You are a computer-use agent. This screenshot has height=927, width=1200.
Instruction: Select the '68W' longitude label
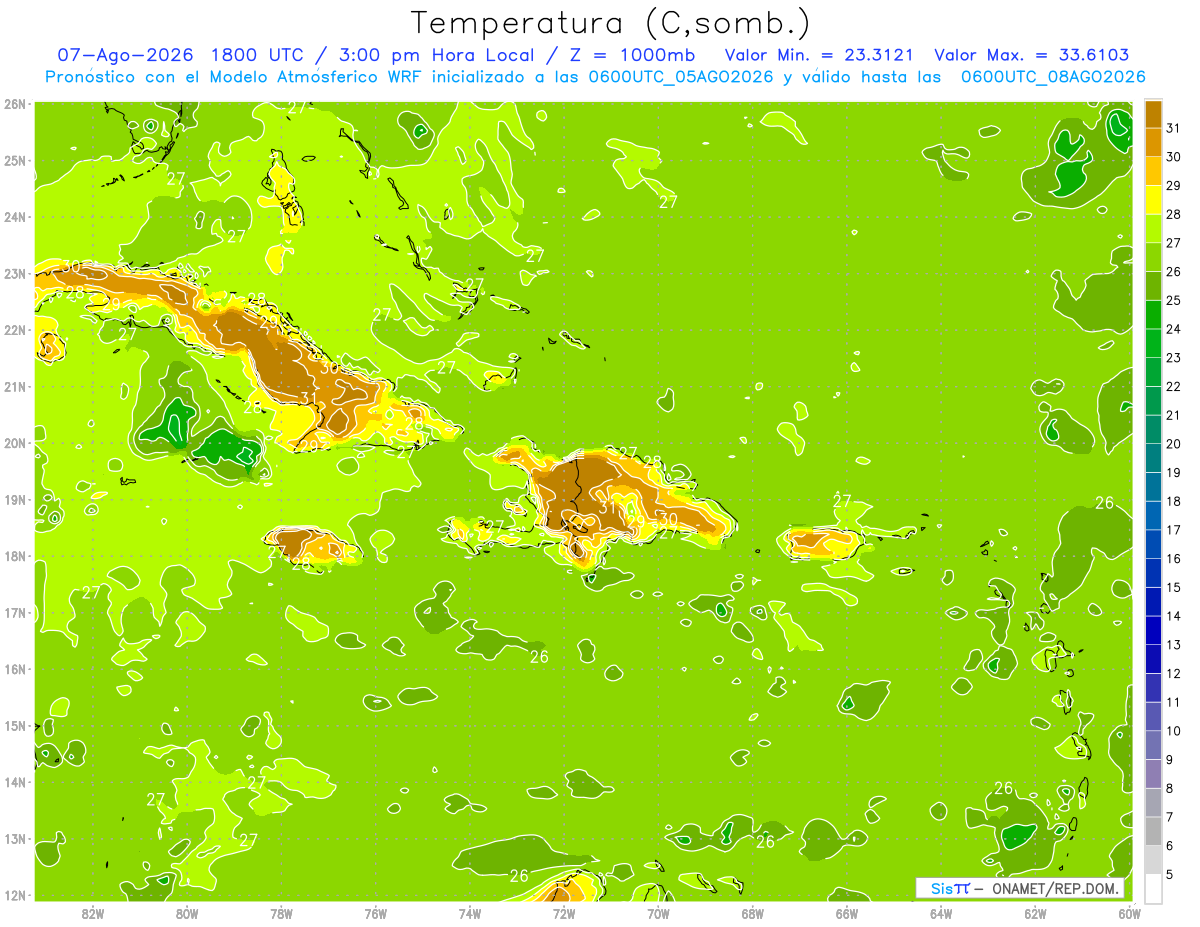(753, 914)
